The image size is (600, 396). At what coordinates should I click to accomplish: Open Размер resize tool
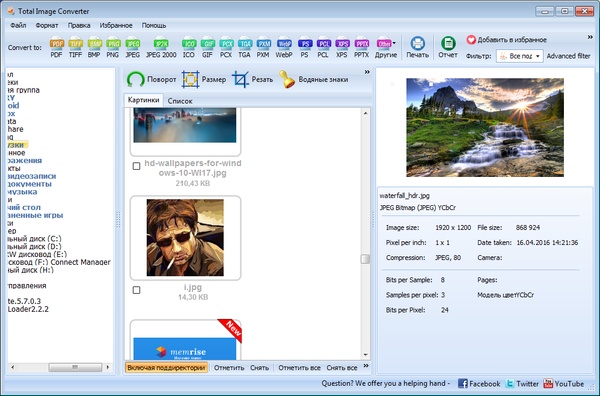(204, 80)
